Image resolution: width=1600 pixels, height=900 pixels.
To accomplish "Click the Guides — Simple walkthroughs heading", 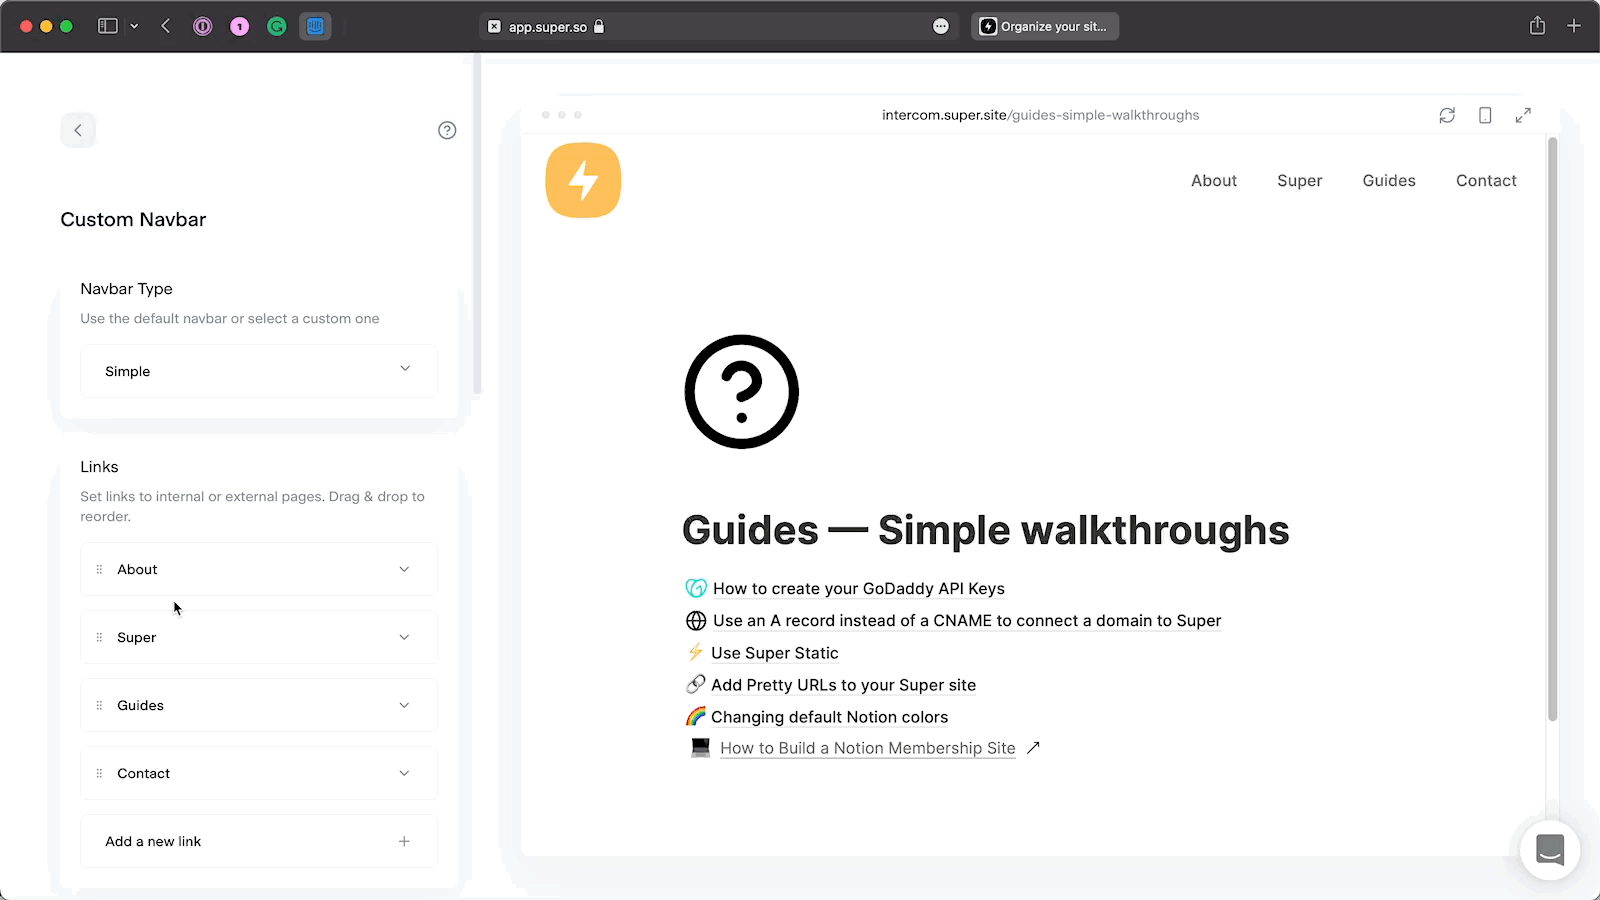I will point(986,531).
